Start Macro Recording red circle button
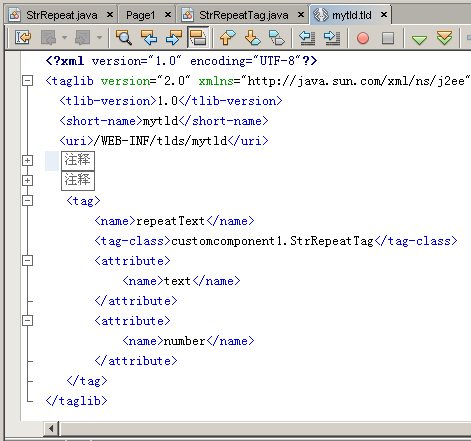Screen dimensions: 471x441 point(363,38)
